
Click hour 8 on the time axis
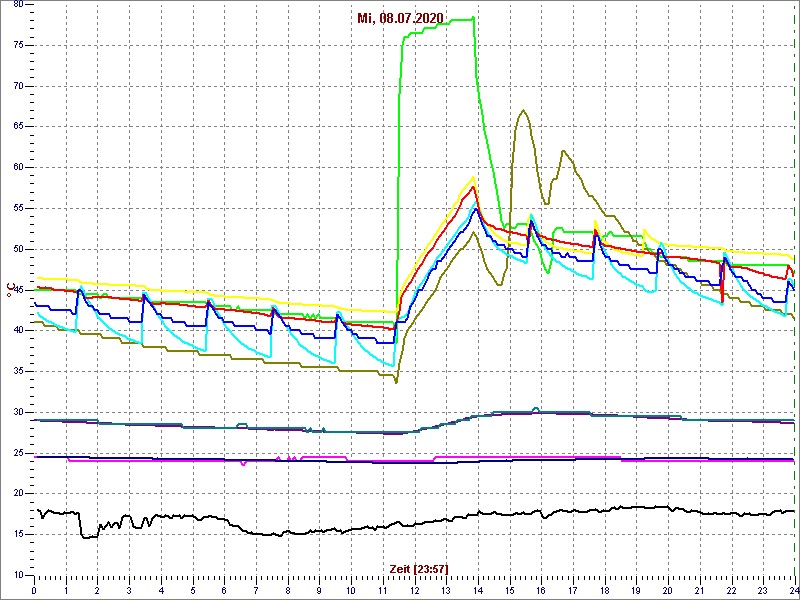pos(288,589)
